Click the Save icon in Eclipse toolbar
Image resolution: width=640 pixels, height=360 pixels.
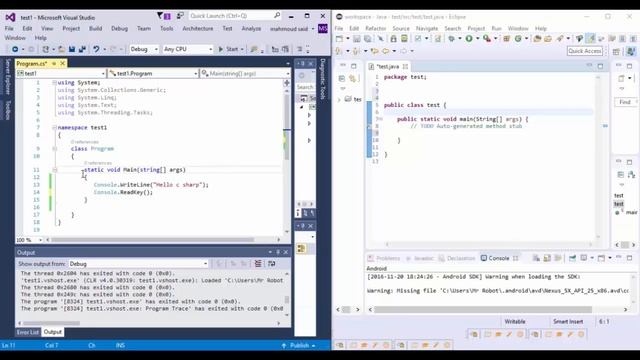(357, 39)
